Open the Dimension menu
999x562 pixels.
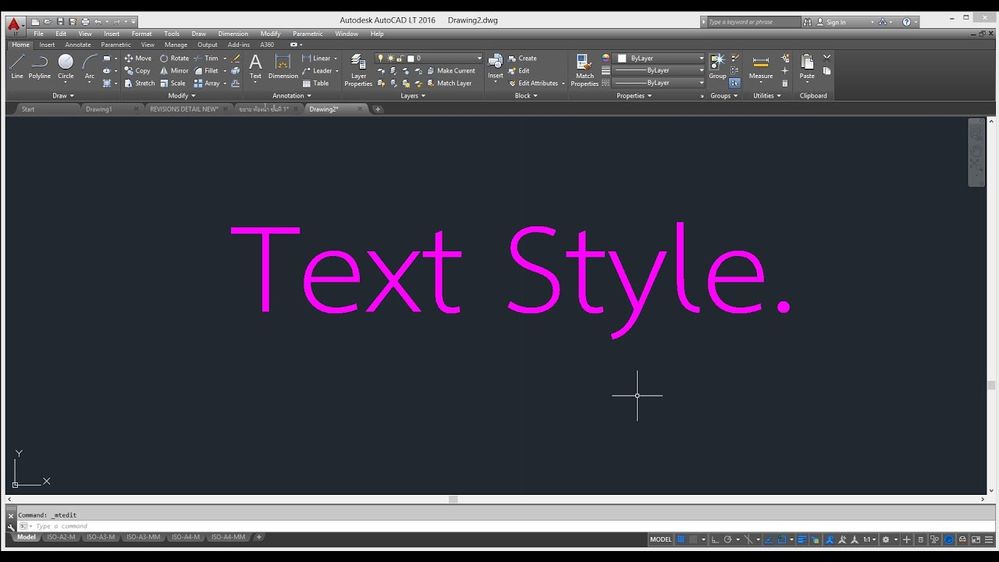pyautogui.click(x=233, y=34)
